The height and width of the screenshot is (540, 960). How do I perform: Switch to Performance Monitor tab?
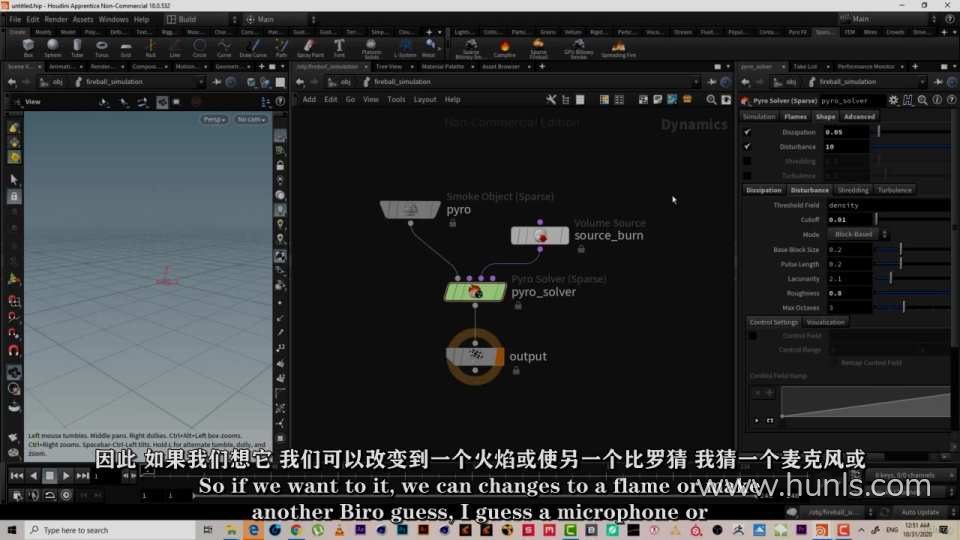click(x=866, y=67)
